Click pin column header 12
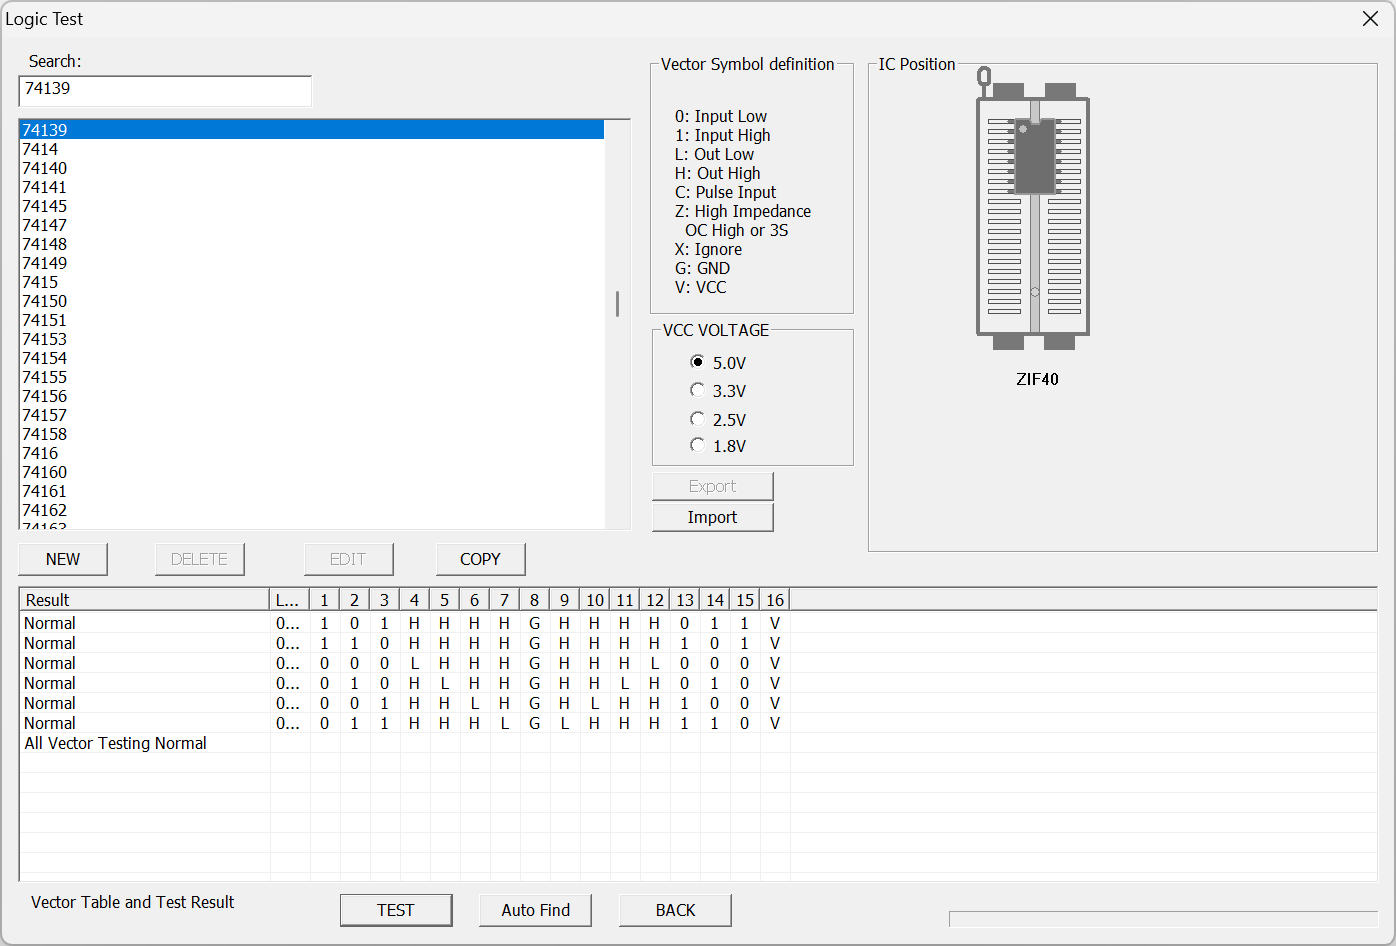Viewport: 1396px width, 946px height. click(x=655, y=600)
